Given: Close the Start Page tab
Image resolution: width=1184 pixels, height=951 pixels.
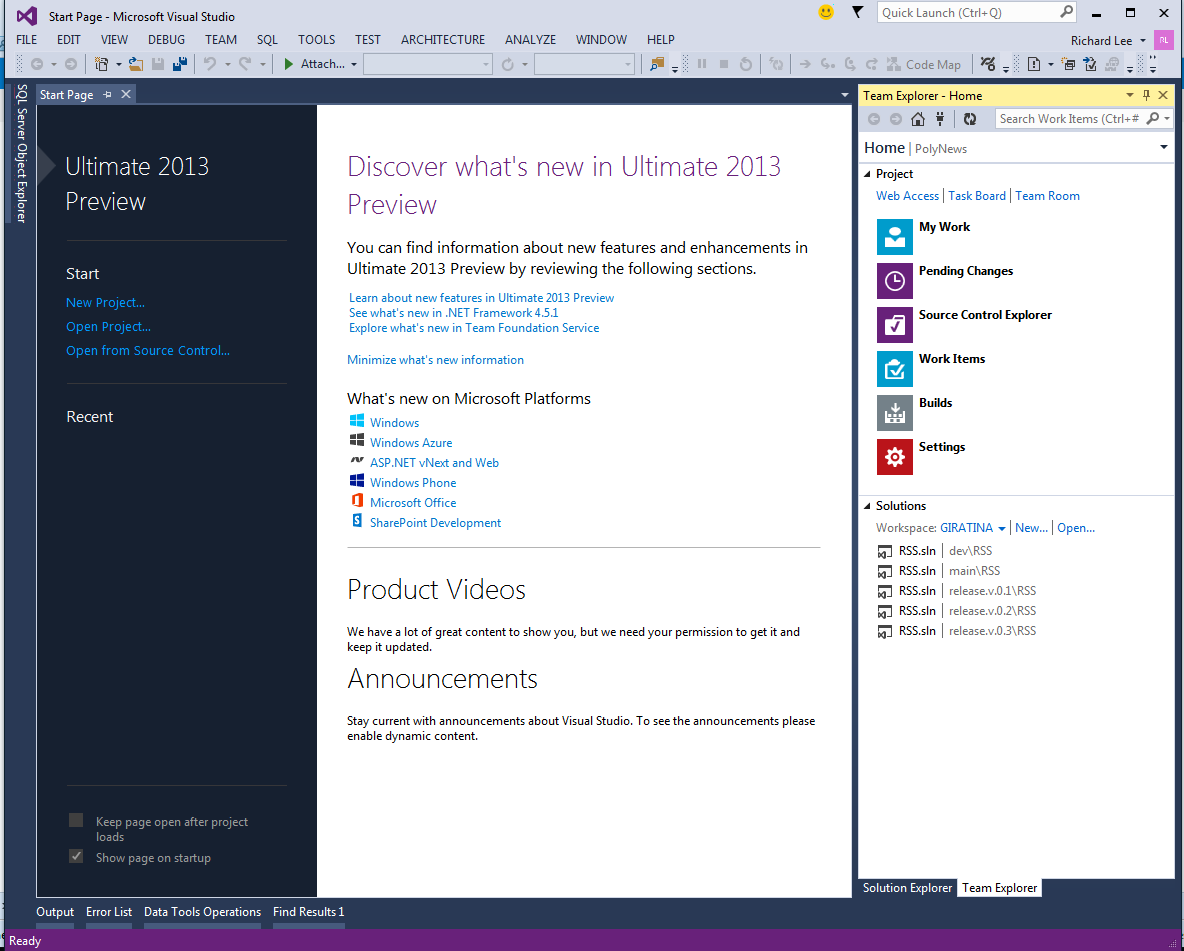Looking at the screenshot, I should coord(126,94).
